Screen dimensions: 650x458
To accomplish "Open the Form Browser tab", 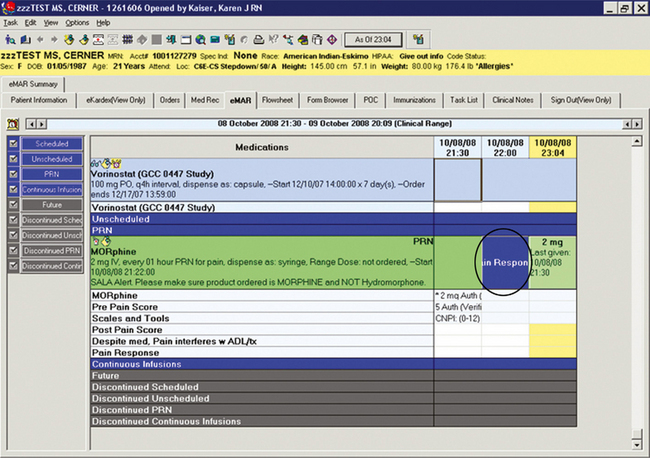I will [x=327, y=100].
